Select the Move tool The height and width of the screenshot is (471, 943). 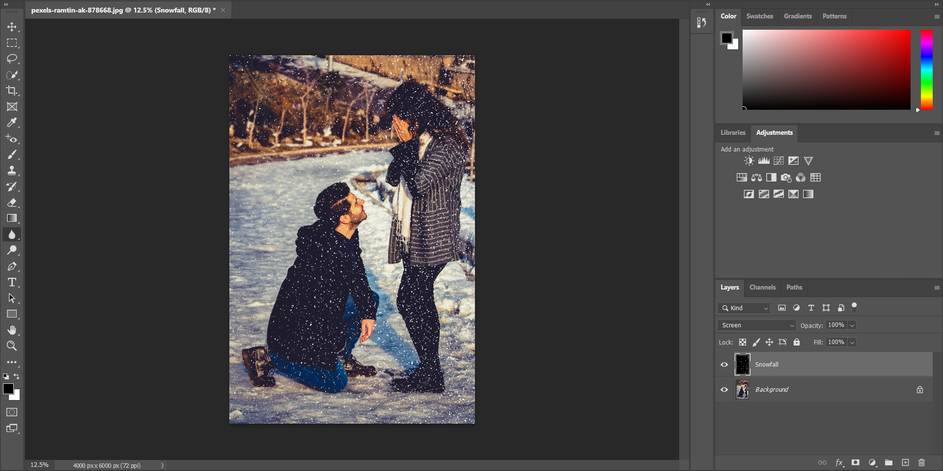[x=11, y=27]
